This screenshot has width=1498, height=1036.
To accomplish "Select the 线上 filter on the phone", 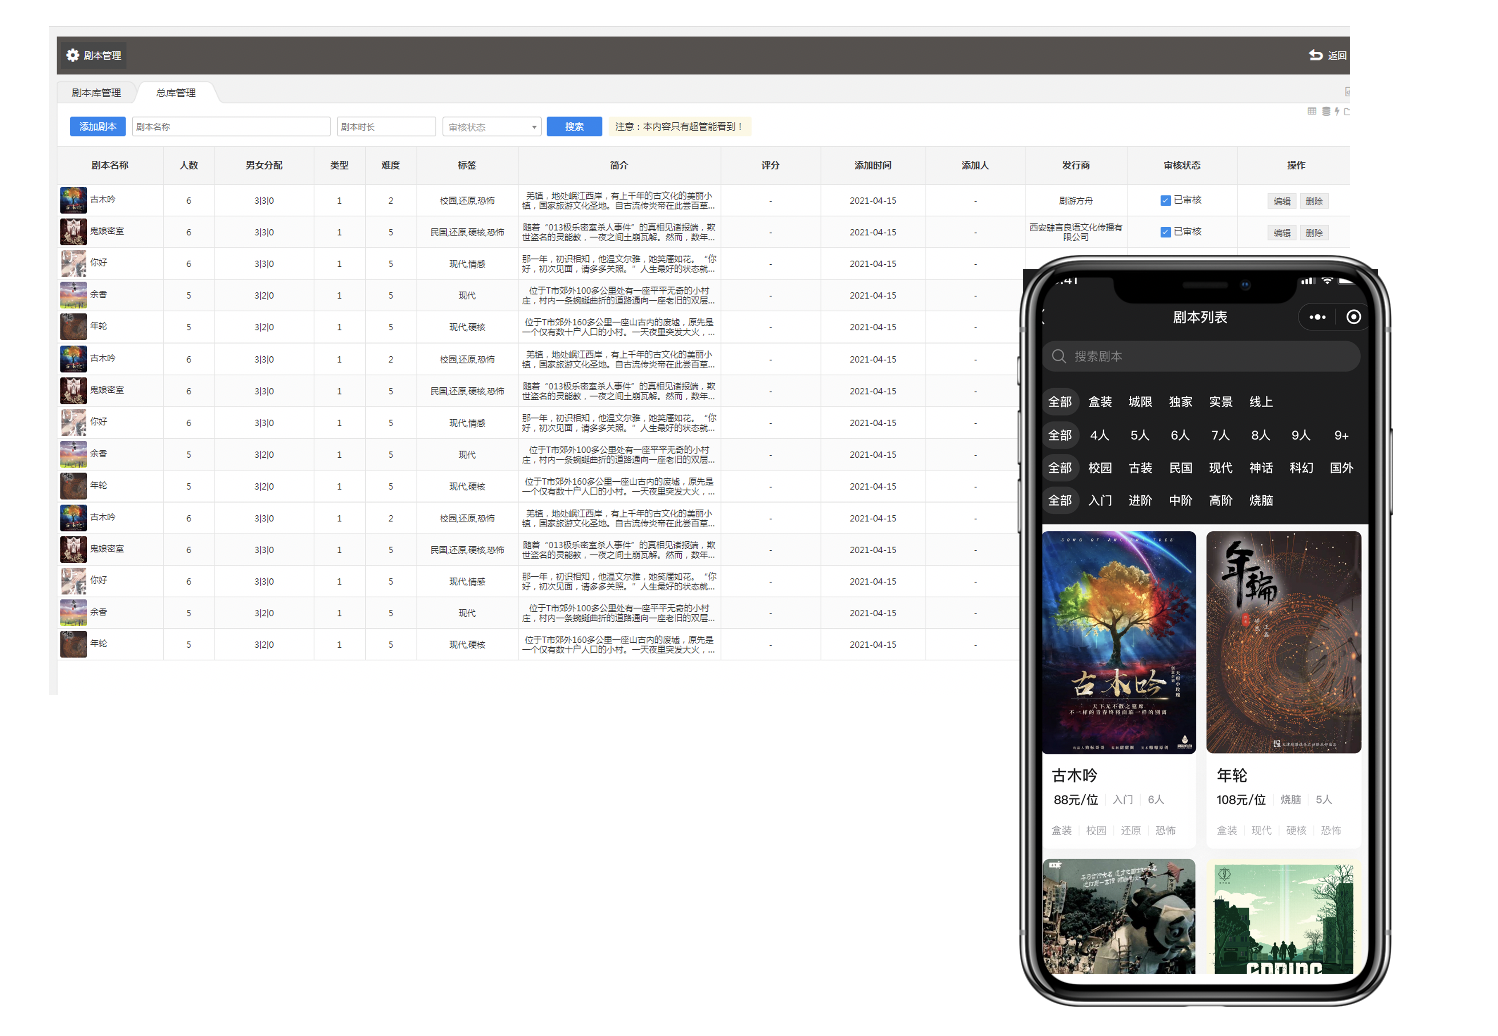I will click(1261, 402).
